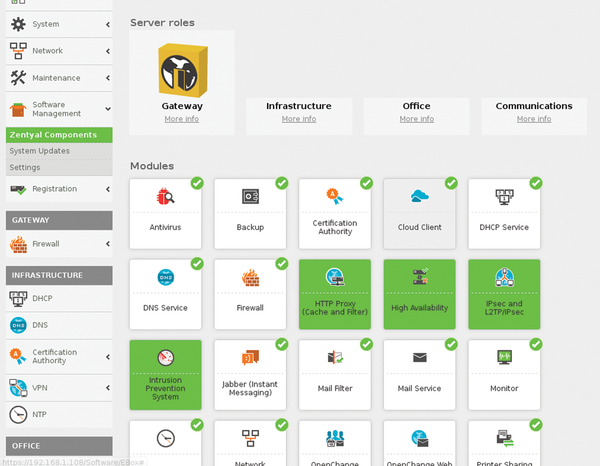Toggle the Cloud Client module checkmark
This screenshot has height=466, width=600.
coord(451,183)
